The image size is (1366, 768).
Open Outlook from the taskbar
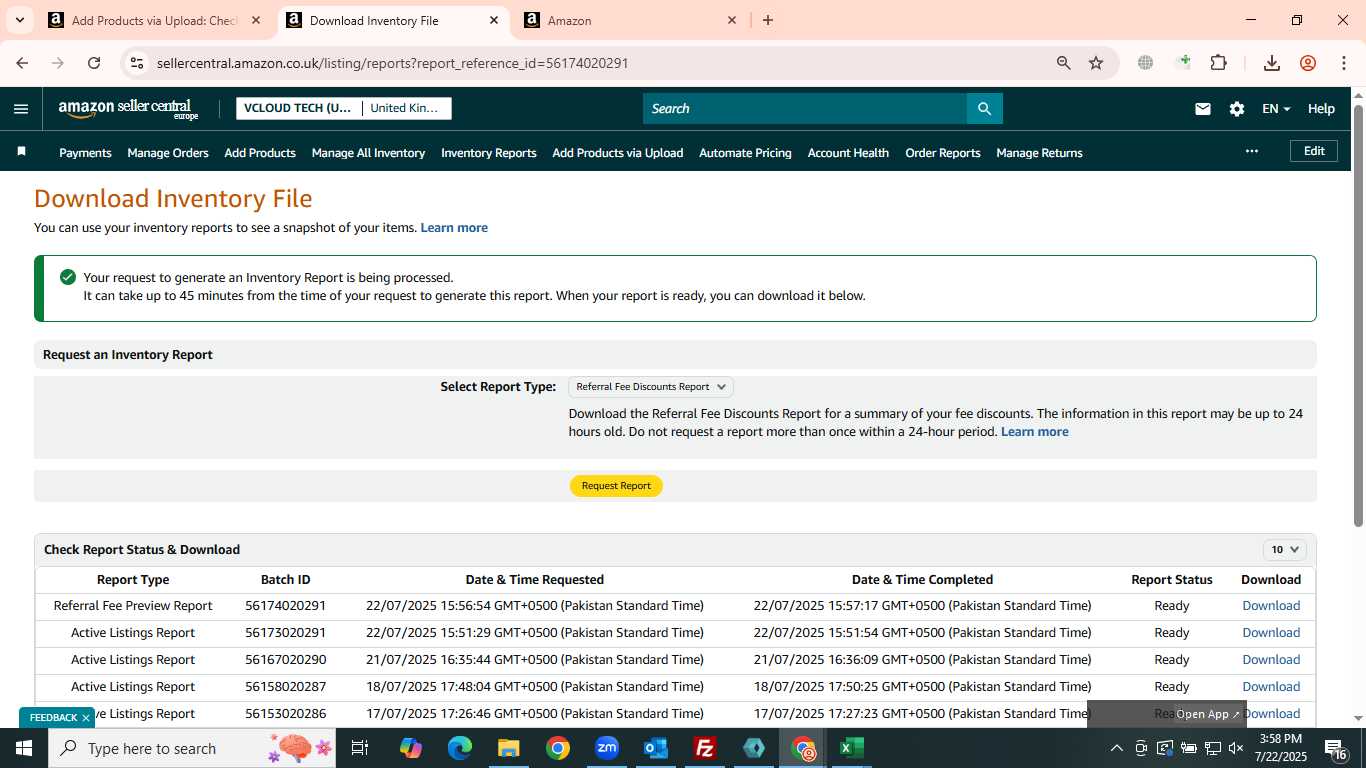tap(656, 748)
